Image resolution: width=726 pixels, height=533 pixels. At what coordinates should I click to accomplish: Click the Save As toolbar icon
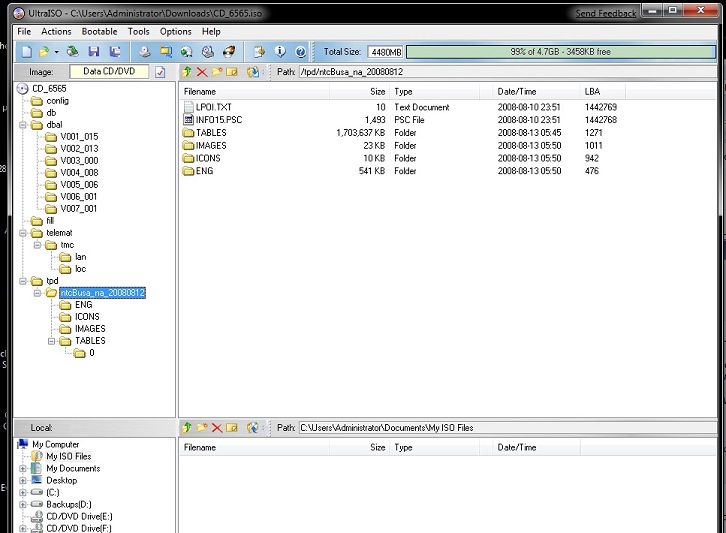(x=115, y=51)
